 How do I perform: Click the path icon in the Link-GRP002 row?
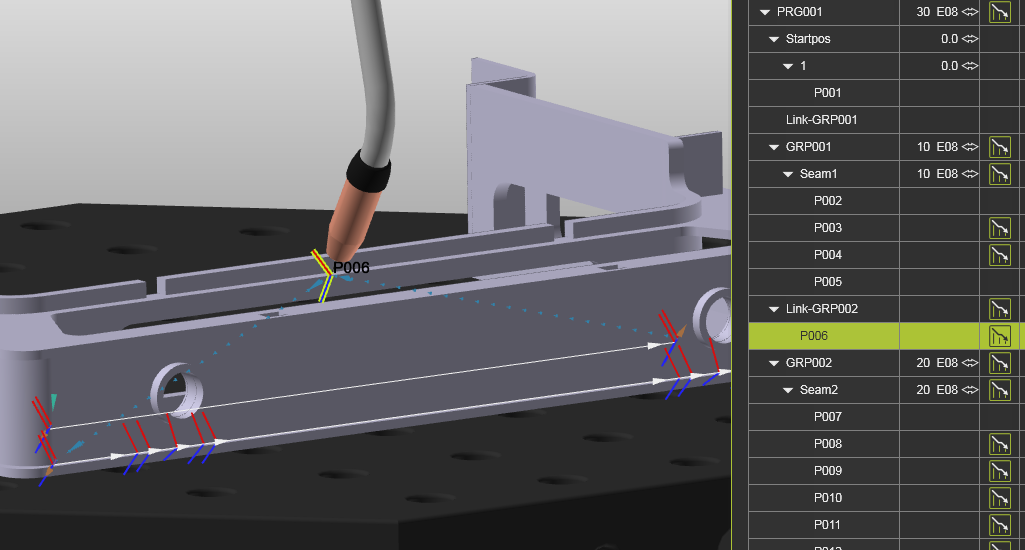click(999, 309)
